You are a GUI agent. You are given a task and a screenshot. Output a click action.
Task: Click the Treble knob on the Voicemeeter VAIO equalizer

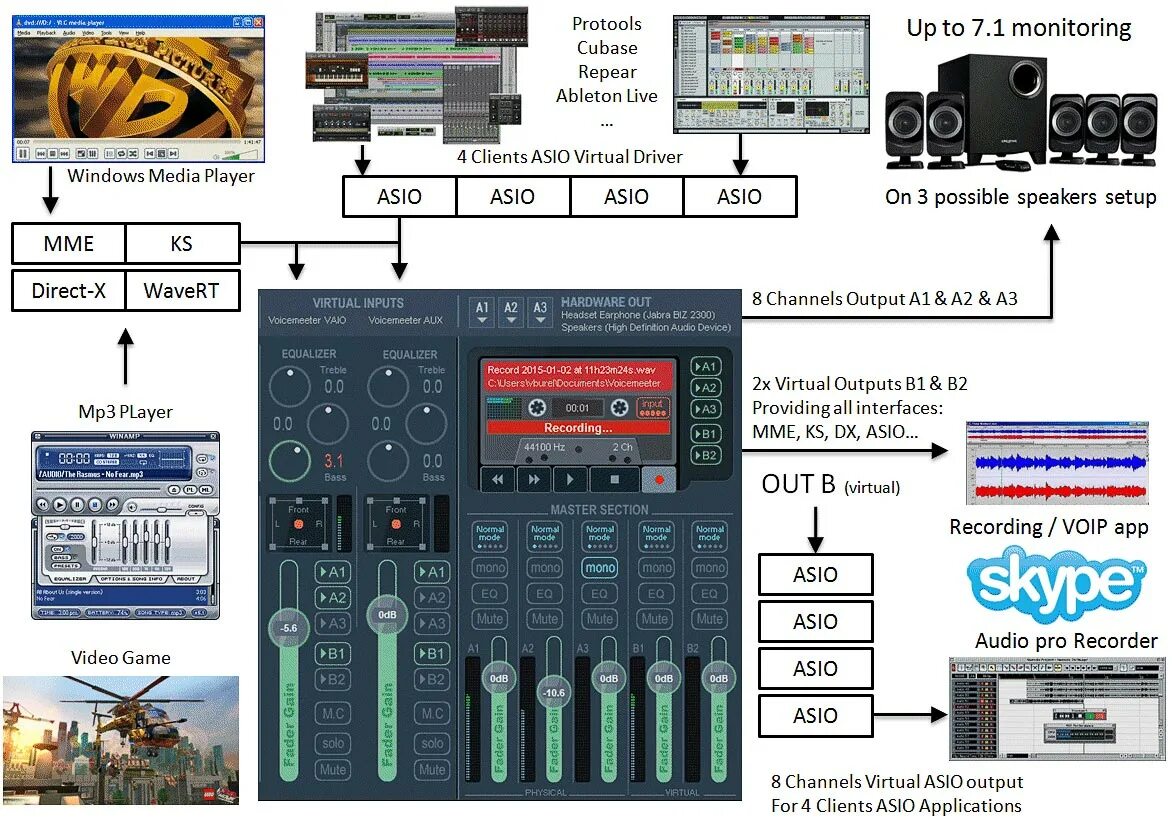(x=289, y=386)
